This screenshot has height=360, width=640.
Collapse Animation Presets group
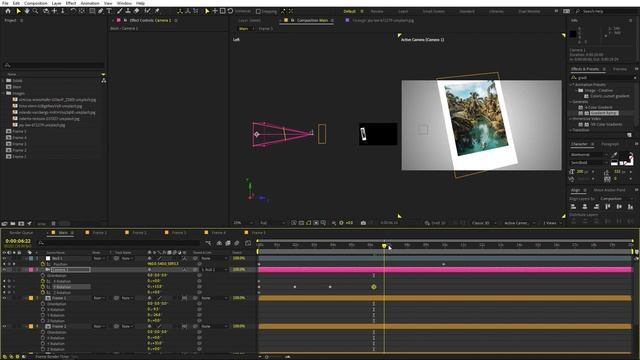[571, 85]
